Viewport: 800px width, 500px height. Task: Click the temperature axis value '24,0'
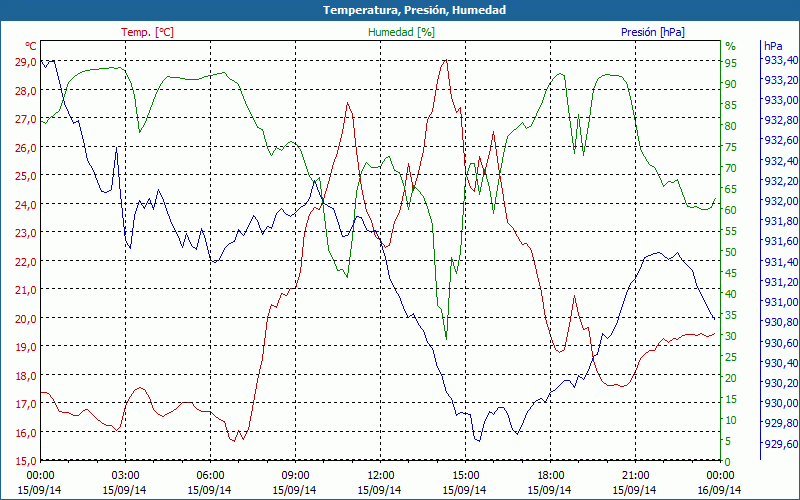coord(27,205)
